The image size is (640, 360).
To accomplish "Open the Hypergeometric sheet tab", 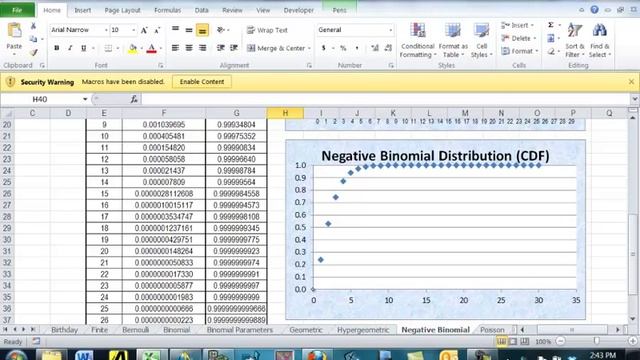I will [x=363, y=330].
